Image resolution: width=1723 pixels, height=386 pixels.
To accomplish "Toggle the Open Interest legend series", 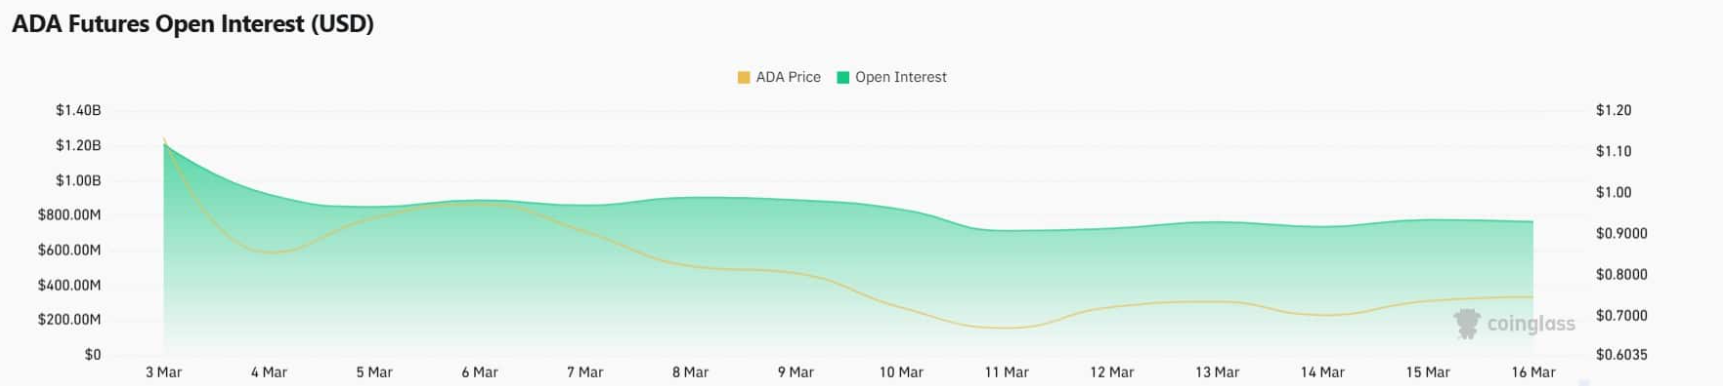I will (x=892, y=77).
